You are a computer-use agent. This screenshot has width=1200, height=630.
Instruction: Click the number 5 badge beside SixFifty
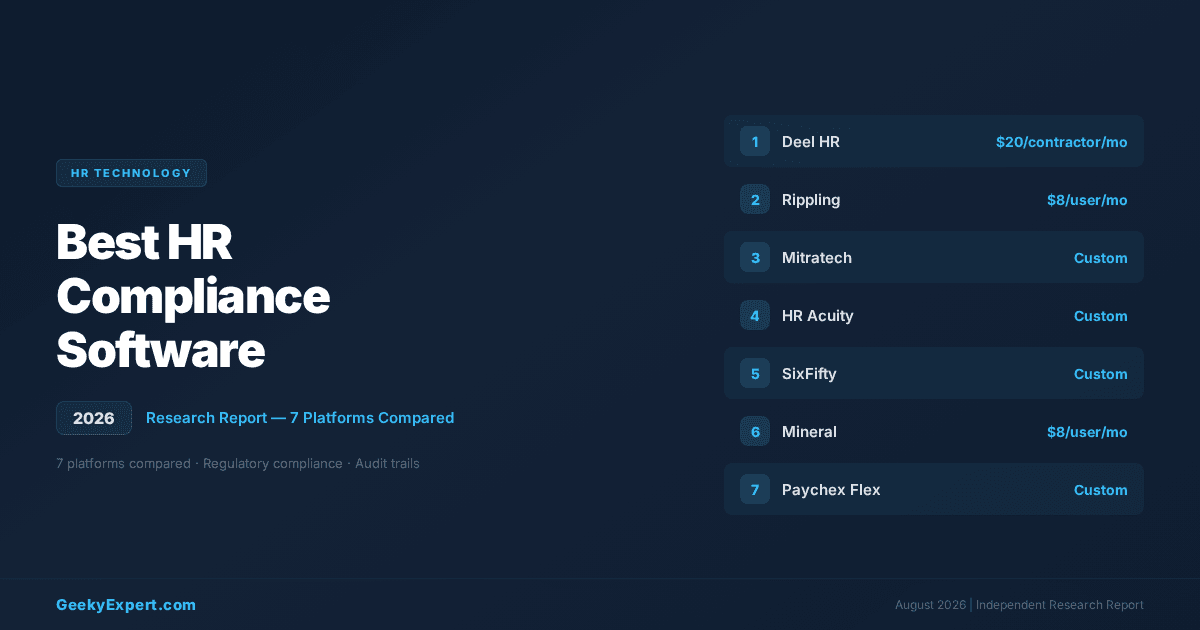755,373
